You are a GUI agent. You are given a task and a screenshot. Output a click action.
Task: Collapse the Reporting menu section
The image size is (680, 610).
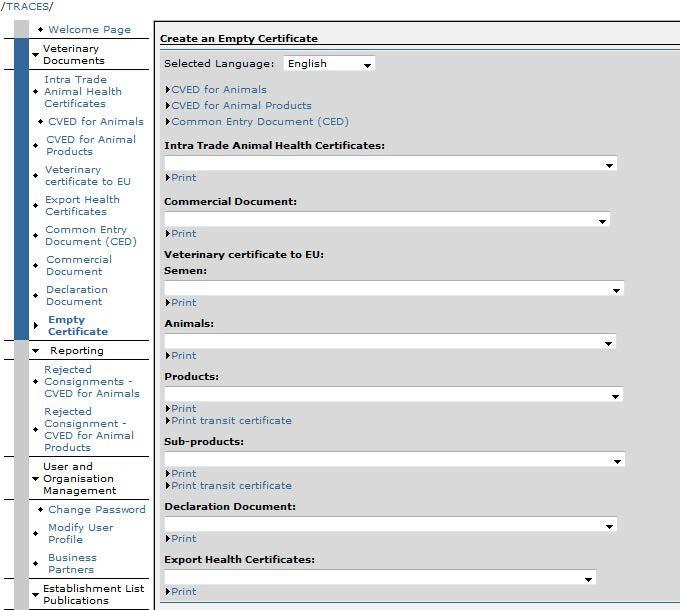coord(77,350)
